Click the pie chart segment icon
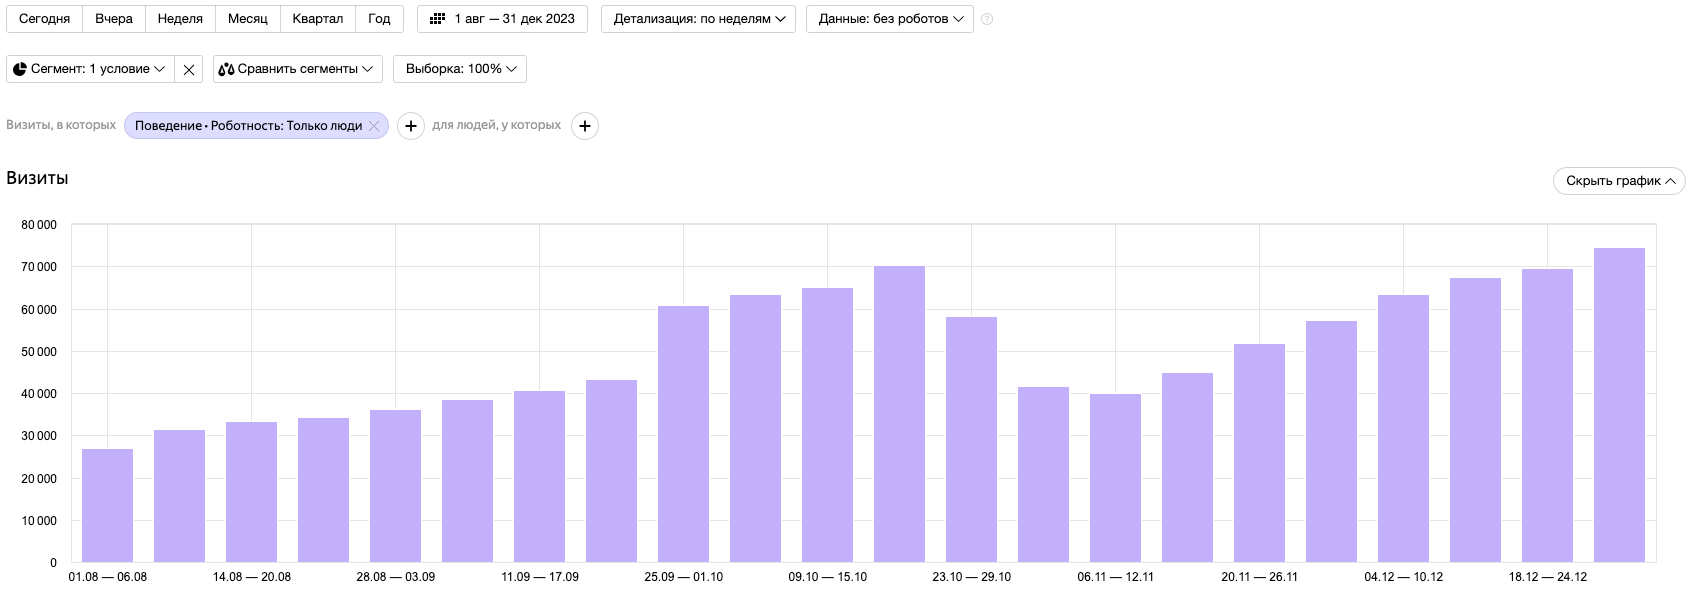 pyautogui.click(x=20, y=69)
